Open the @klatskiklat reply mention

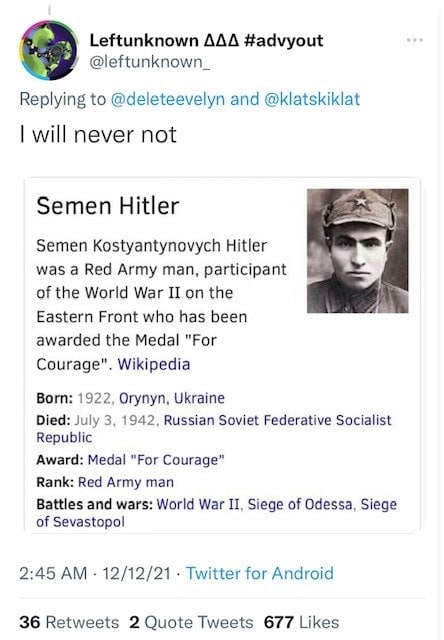click(x=312, y=99)
